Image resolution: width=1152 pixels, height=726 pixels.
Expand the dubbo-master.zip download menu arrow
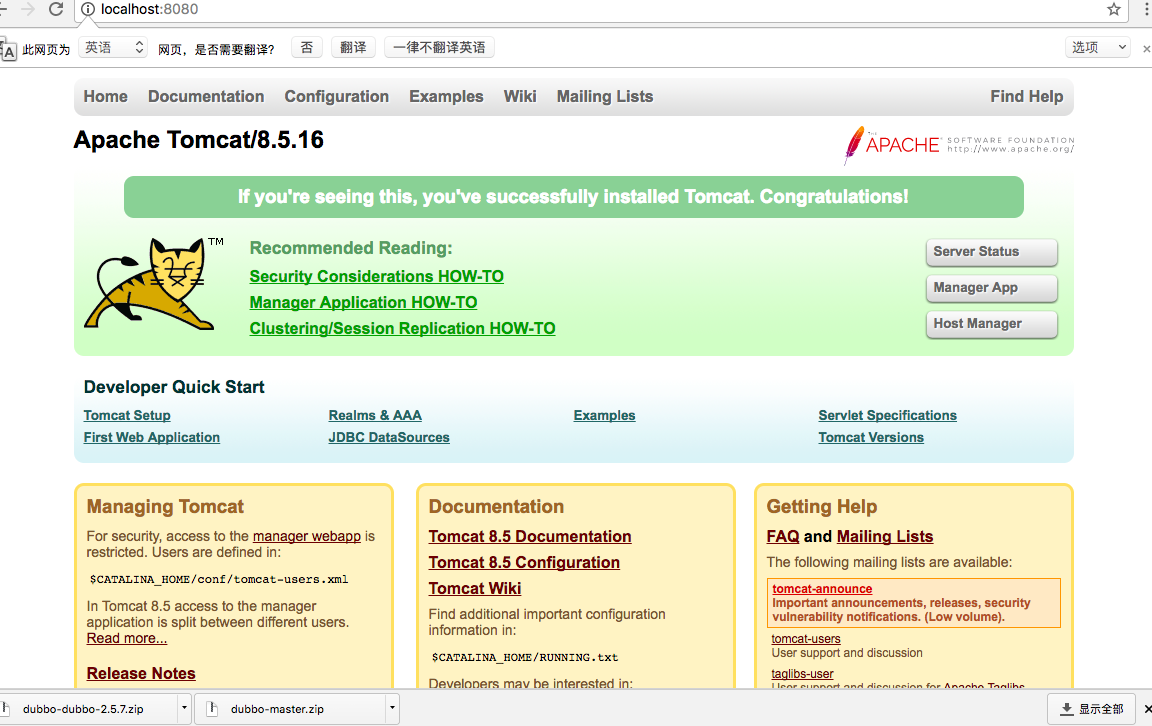(392, 708)
